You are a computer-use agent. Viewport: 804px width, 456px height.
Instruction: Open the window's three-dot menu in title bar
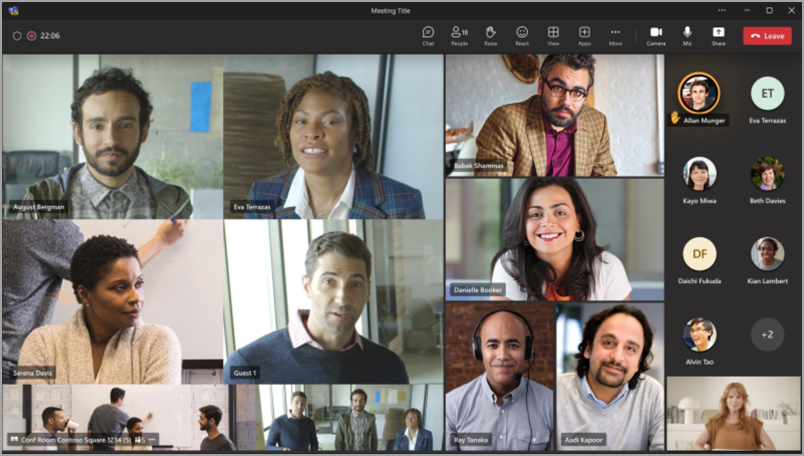716,10
